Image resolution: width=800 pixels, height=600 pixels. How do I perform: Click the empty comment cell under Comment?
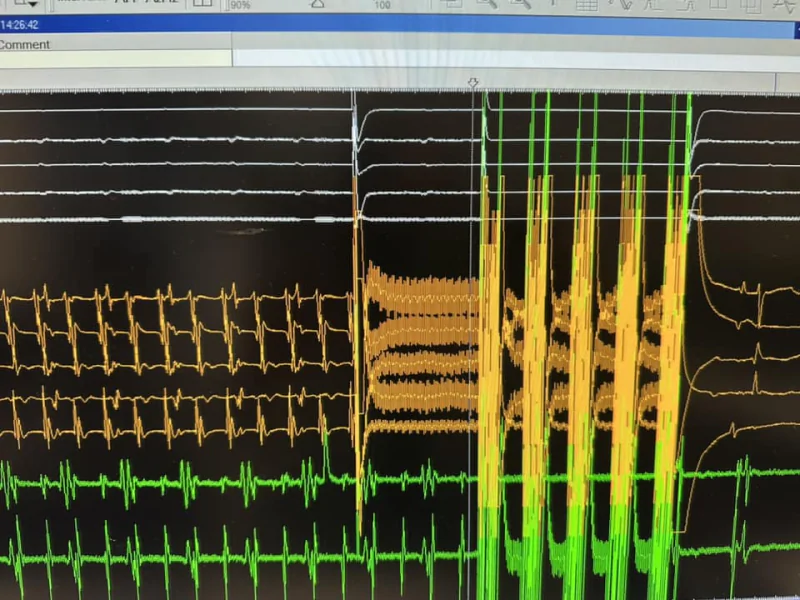[115, 59]
